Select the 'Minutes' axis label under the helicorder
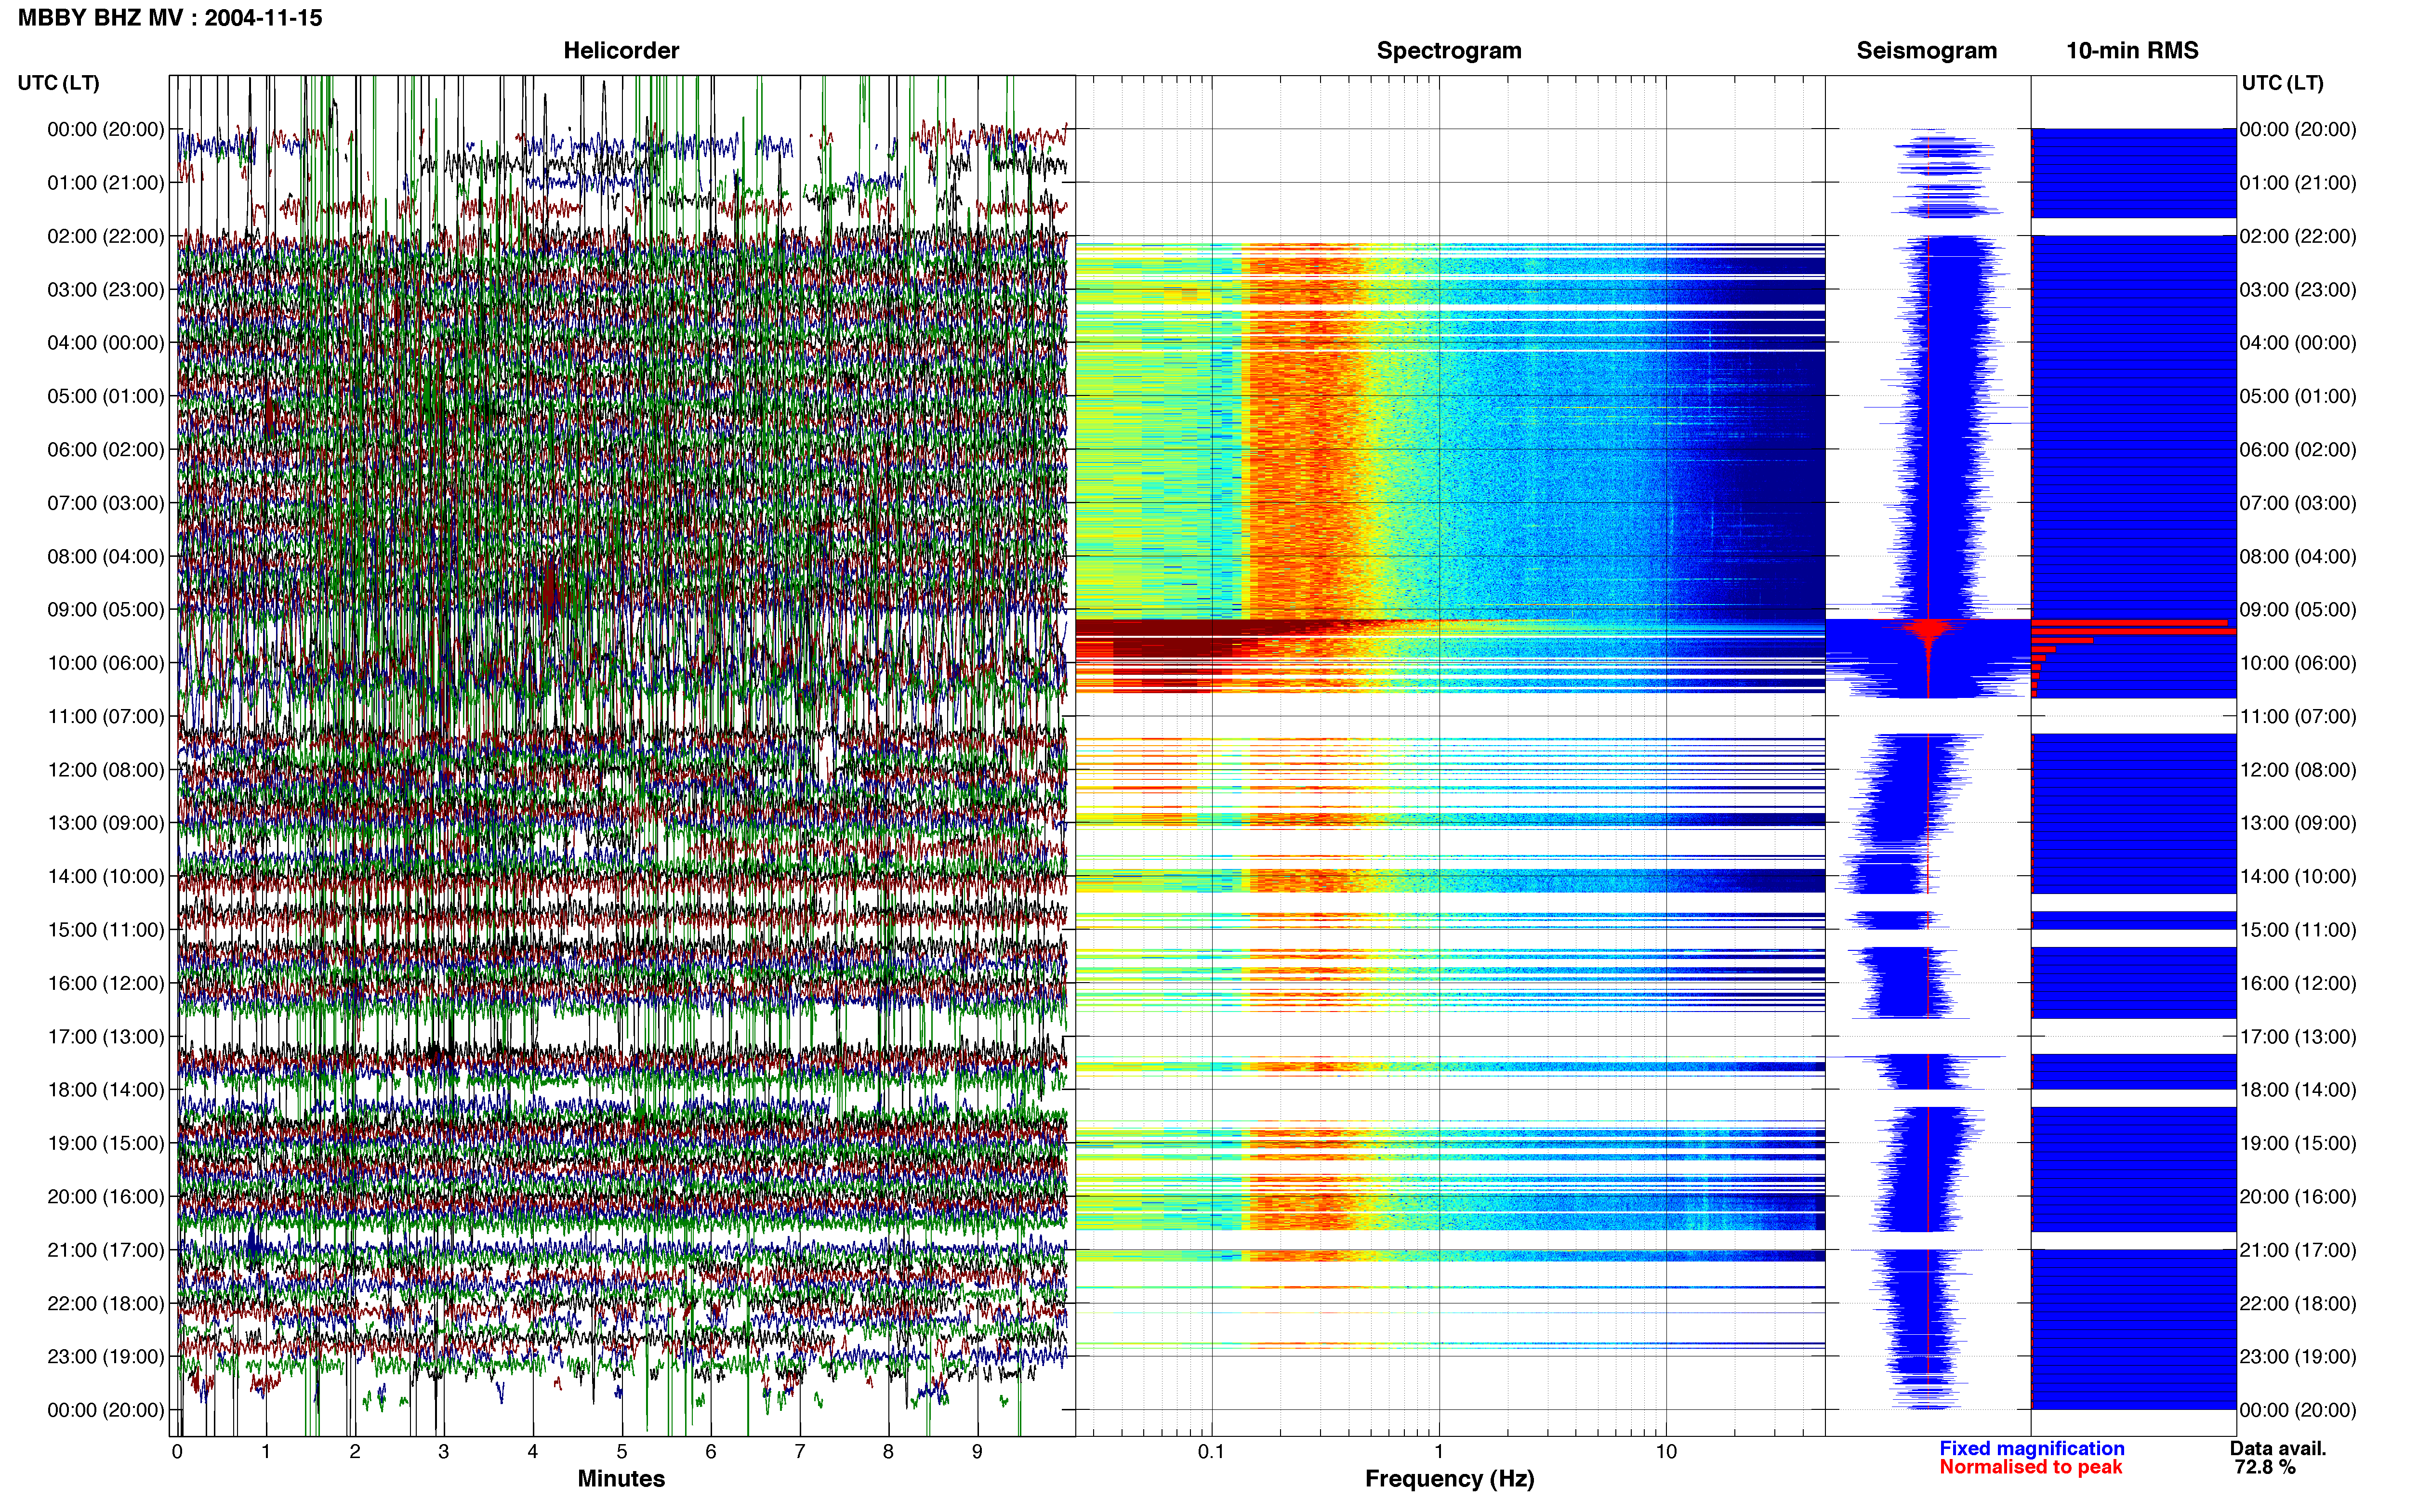This screenshot has width=2418, height=1512. (621, 1478)
